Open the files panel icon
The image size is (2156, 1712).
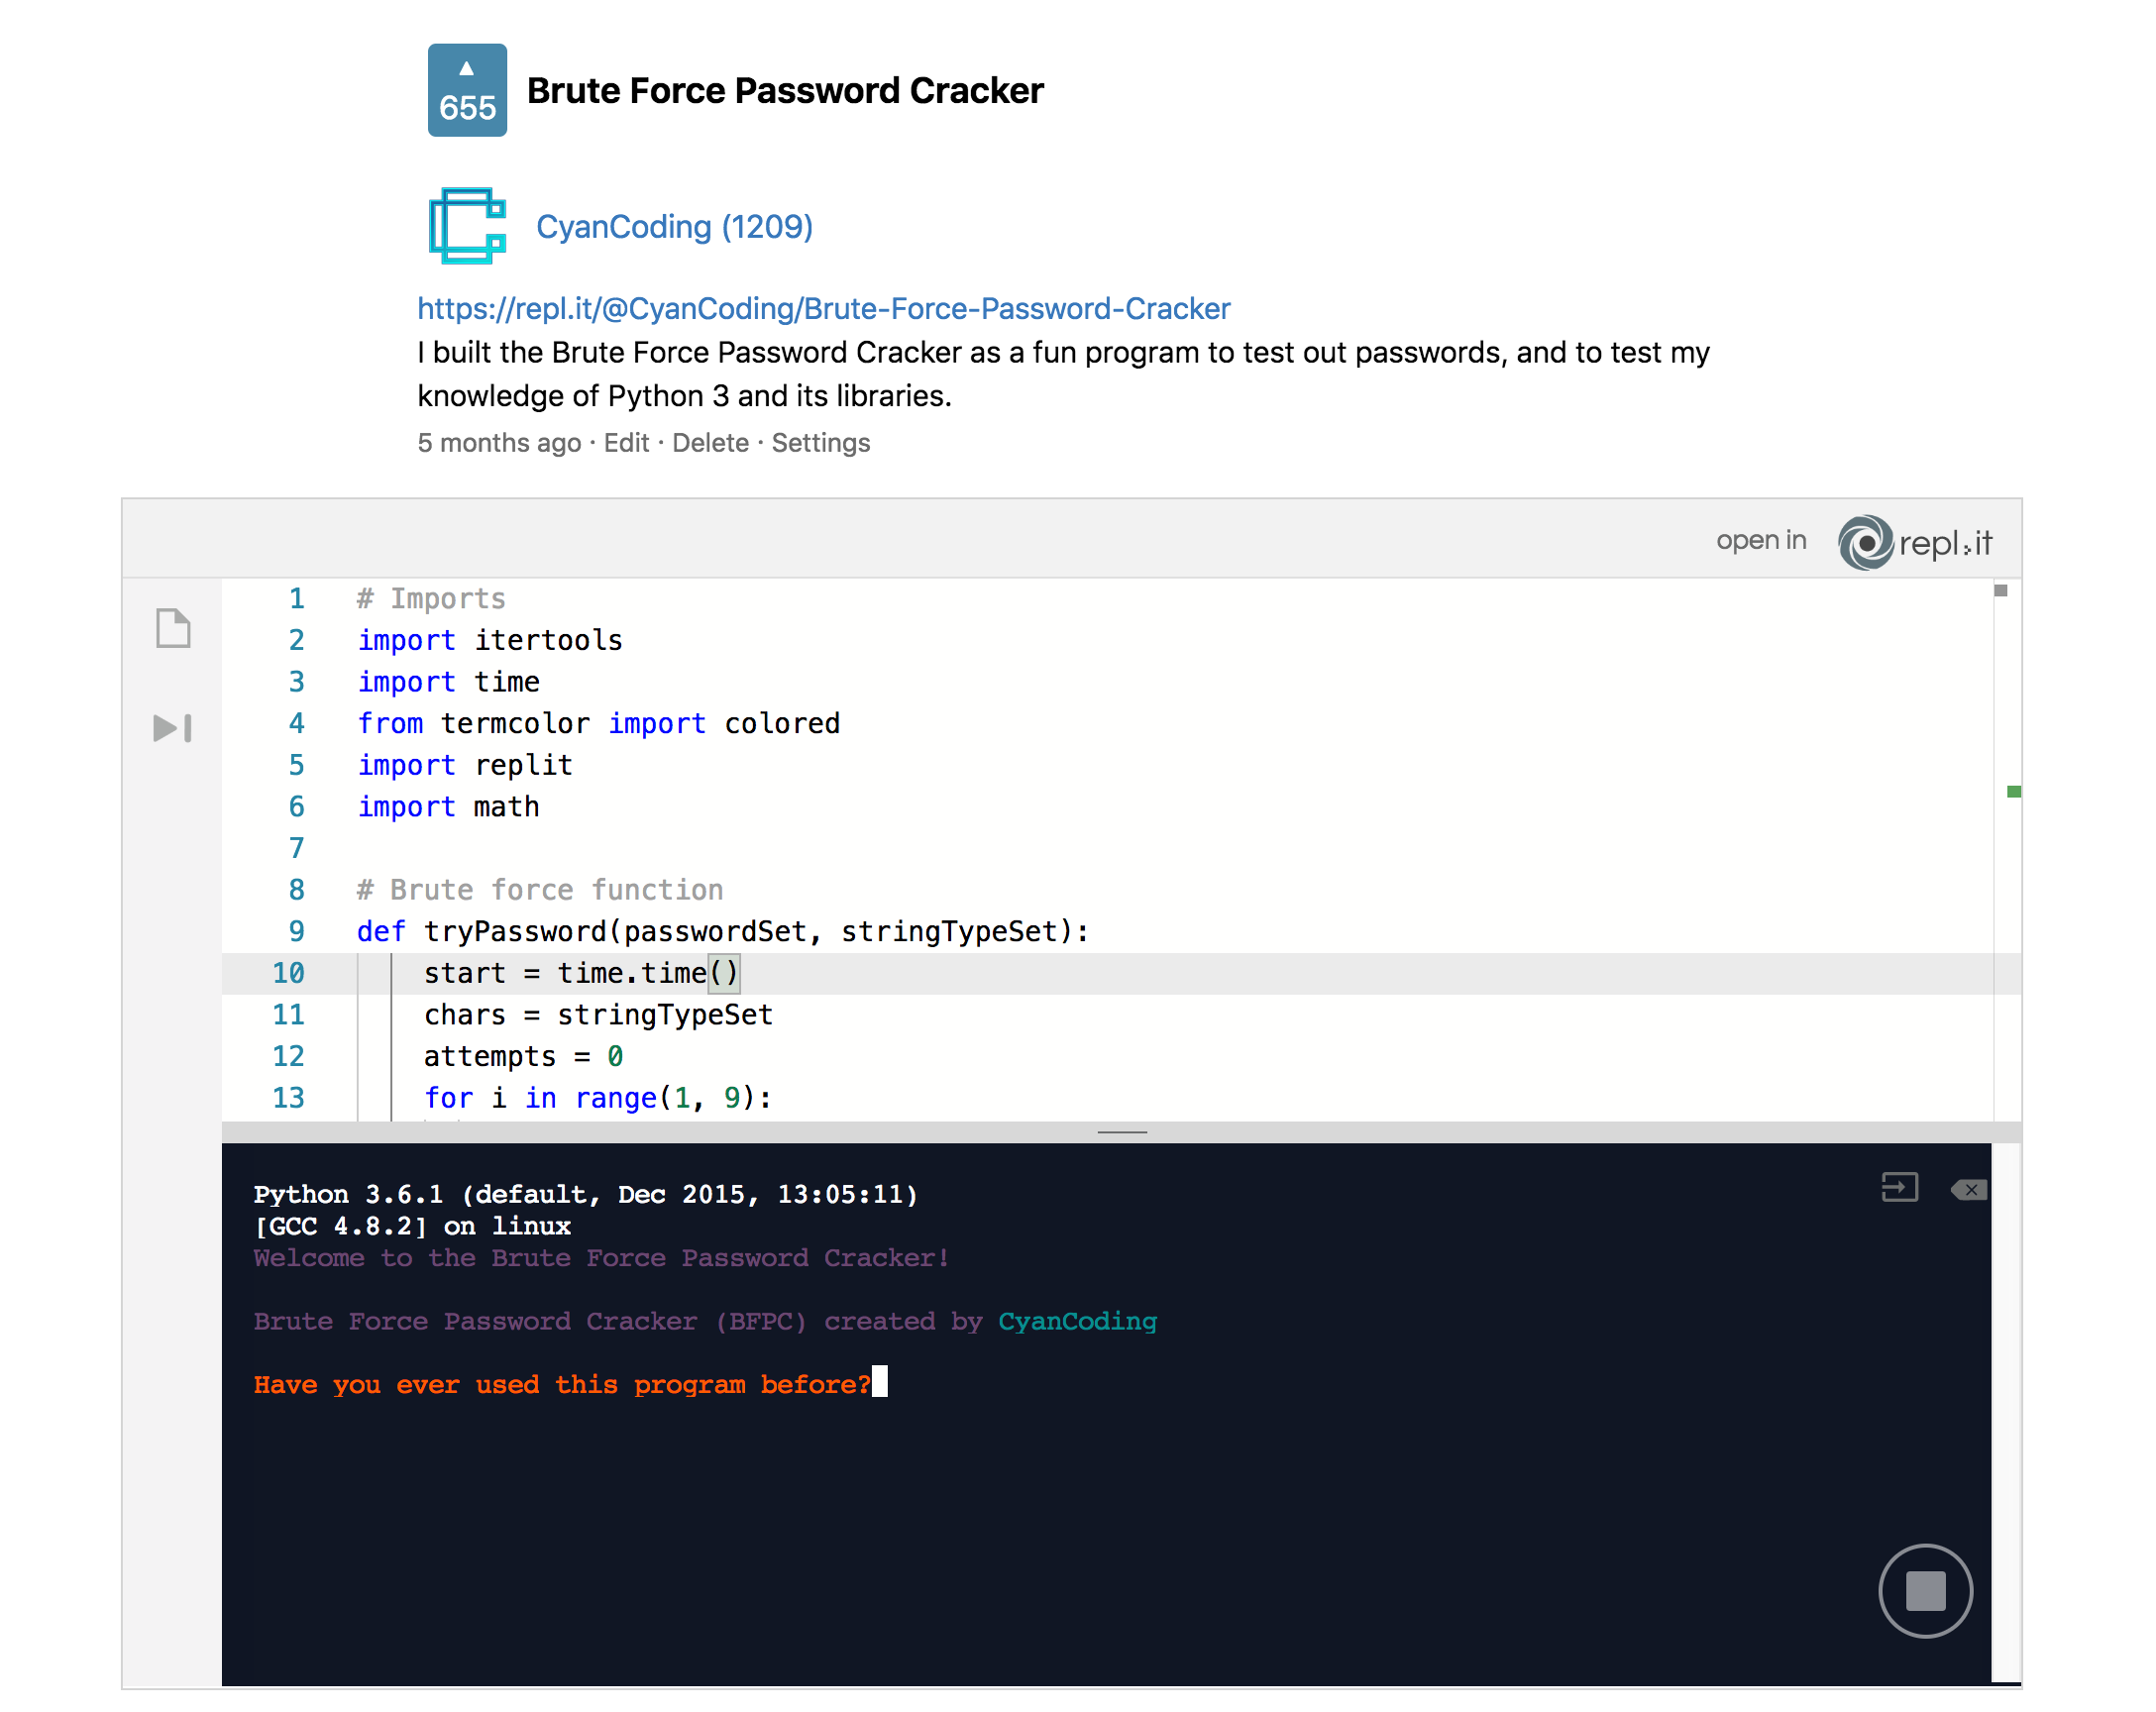click(x=173, y=628)
